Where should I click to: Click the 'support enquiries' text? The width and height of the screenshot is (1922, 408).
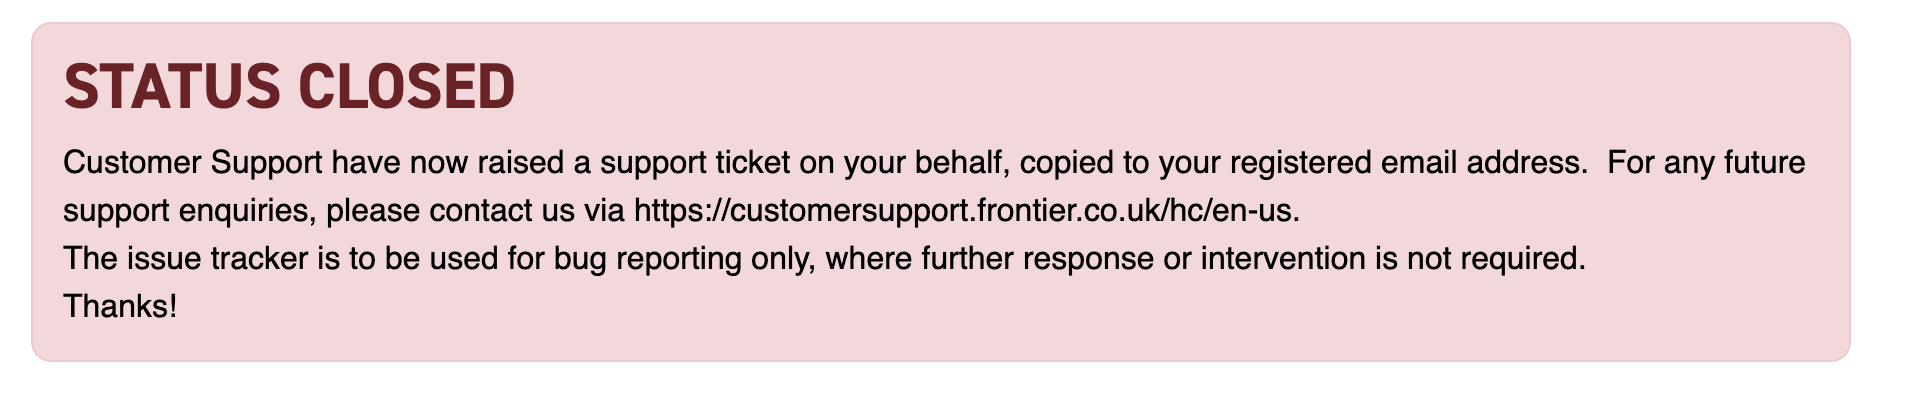190,211
